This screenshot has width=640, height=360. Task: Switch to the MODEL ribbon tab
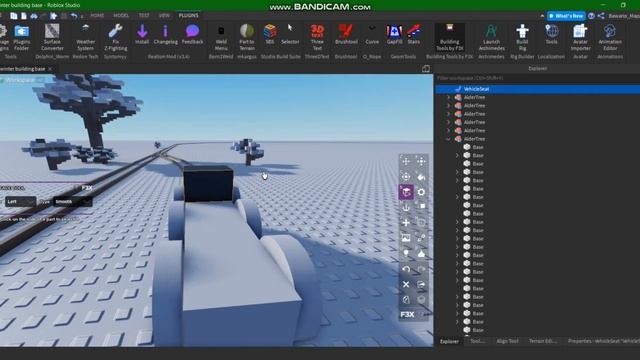[x=121, y=16]
